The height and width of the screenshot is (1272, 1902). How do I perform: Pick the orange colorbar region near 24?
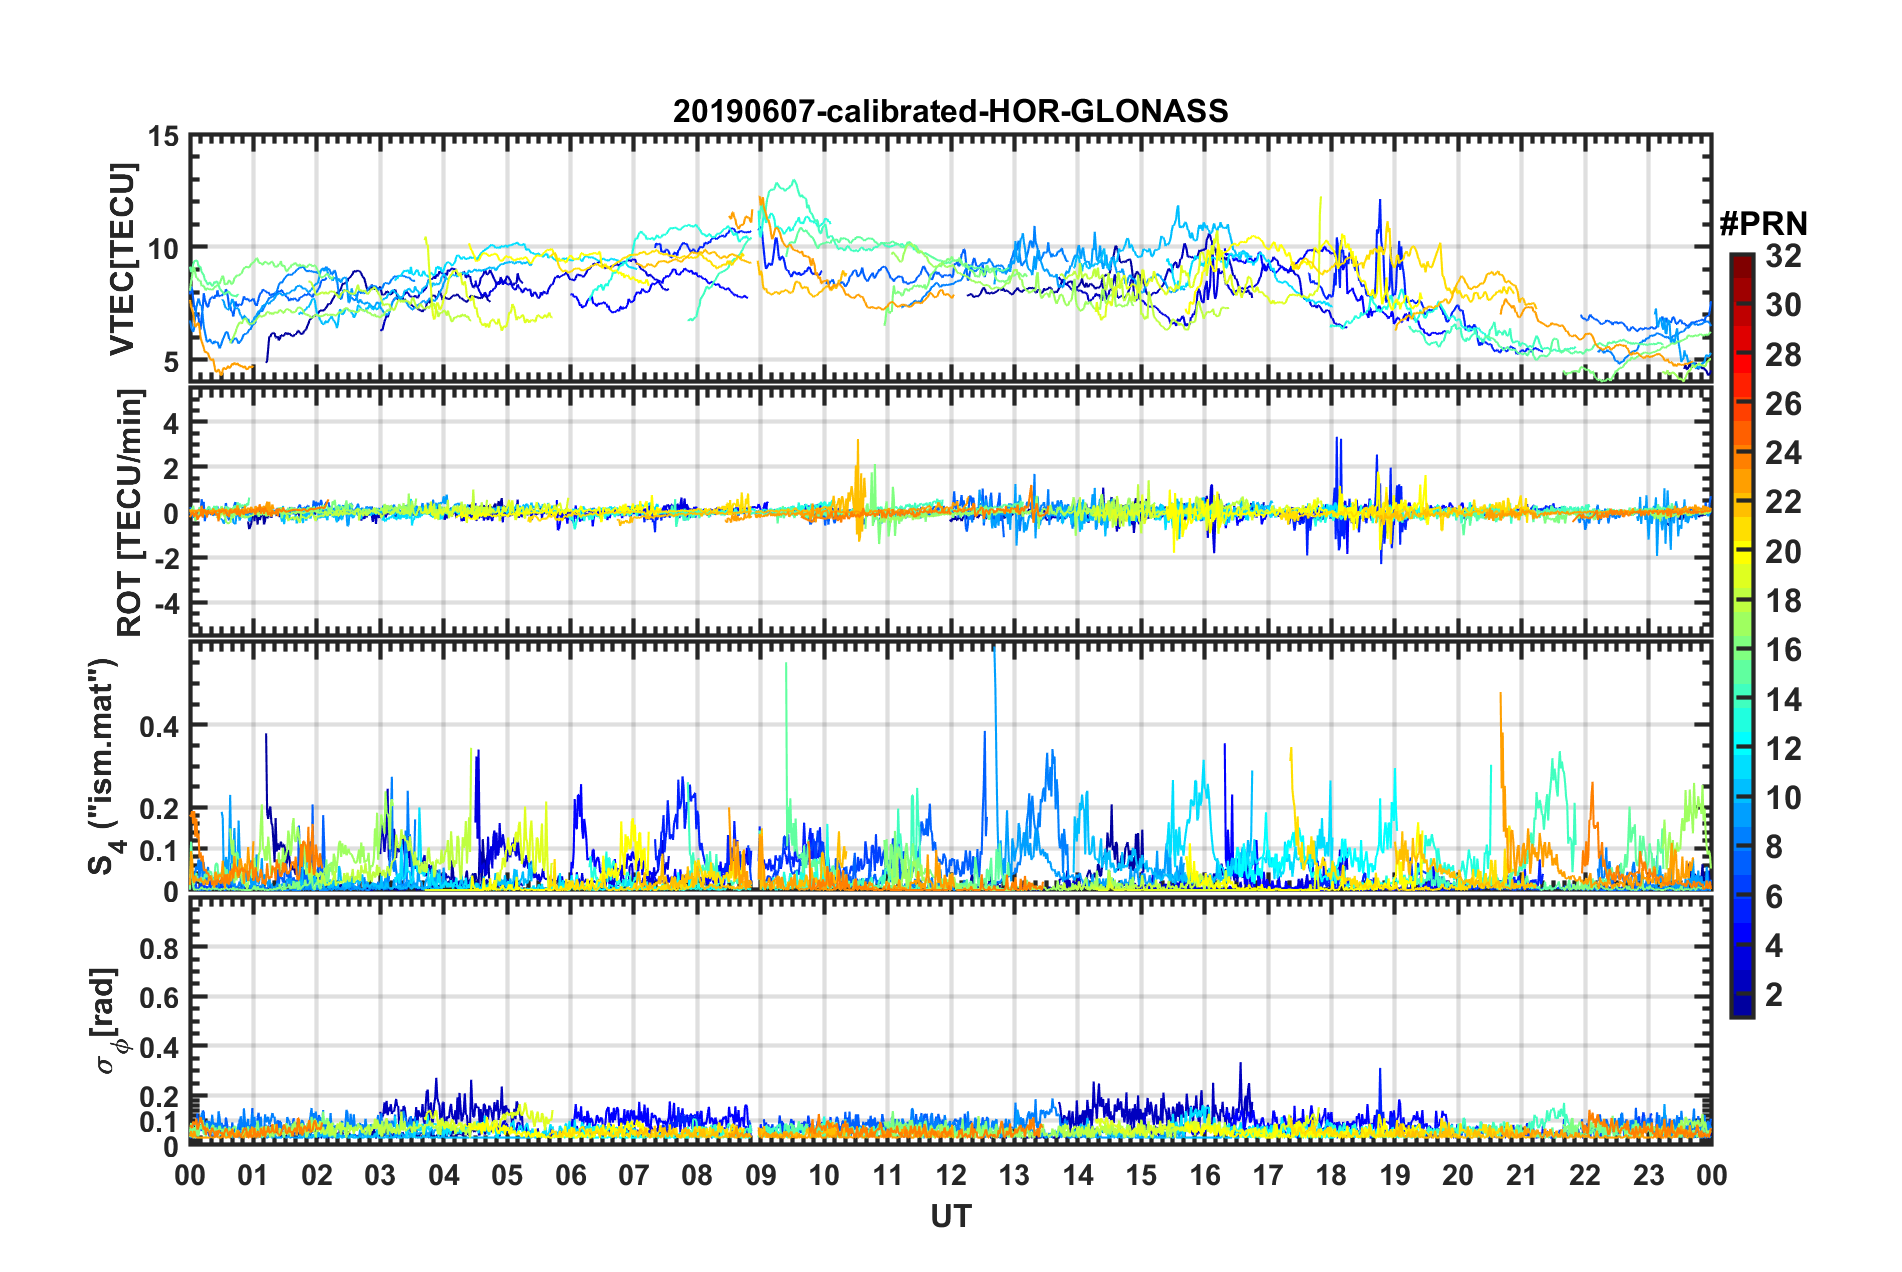point(1741,454)
